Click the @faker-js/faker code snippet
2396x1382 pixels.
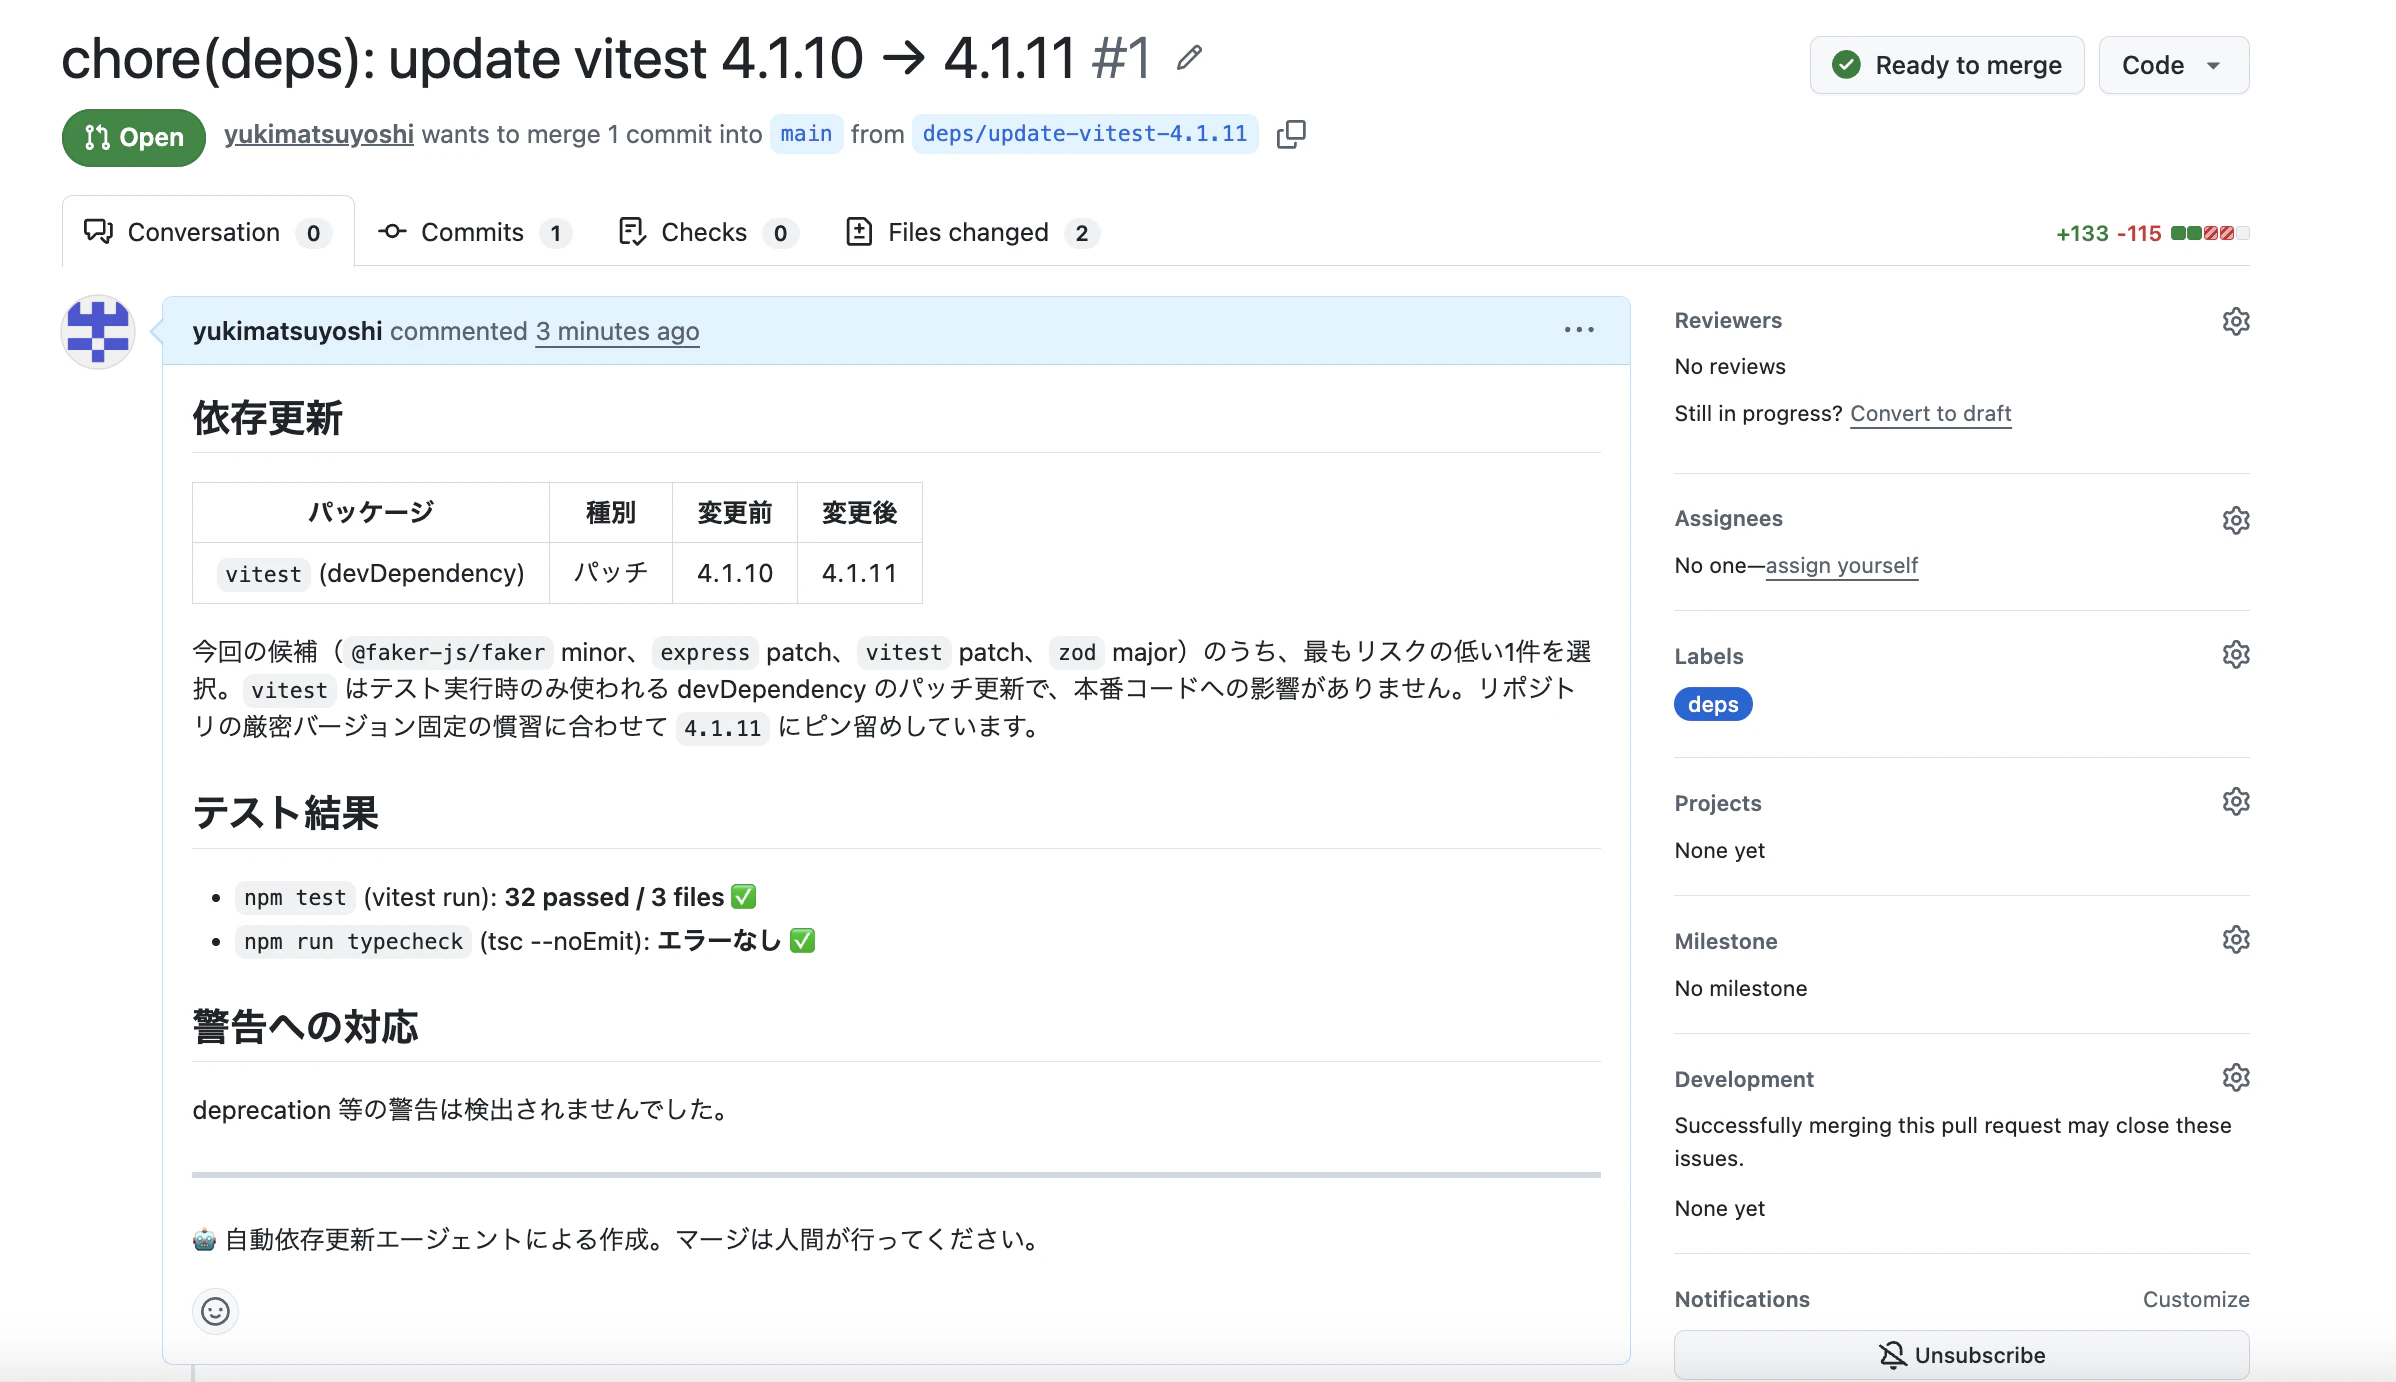[x=448, y=653]
